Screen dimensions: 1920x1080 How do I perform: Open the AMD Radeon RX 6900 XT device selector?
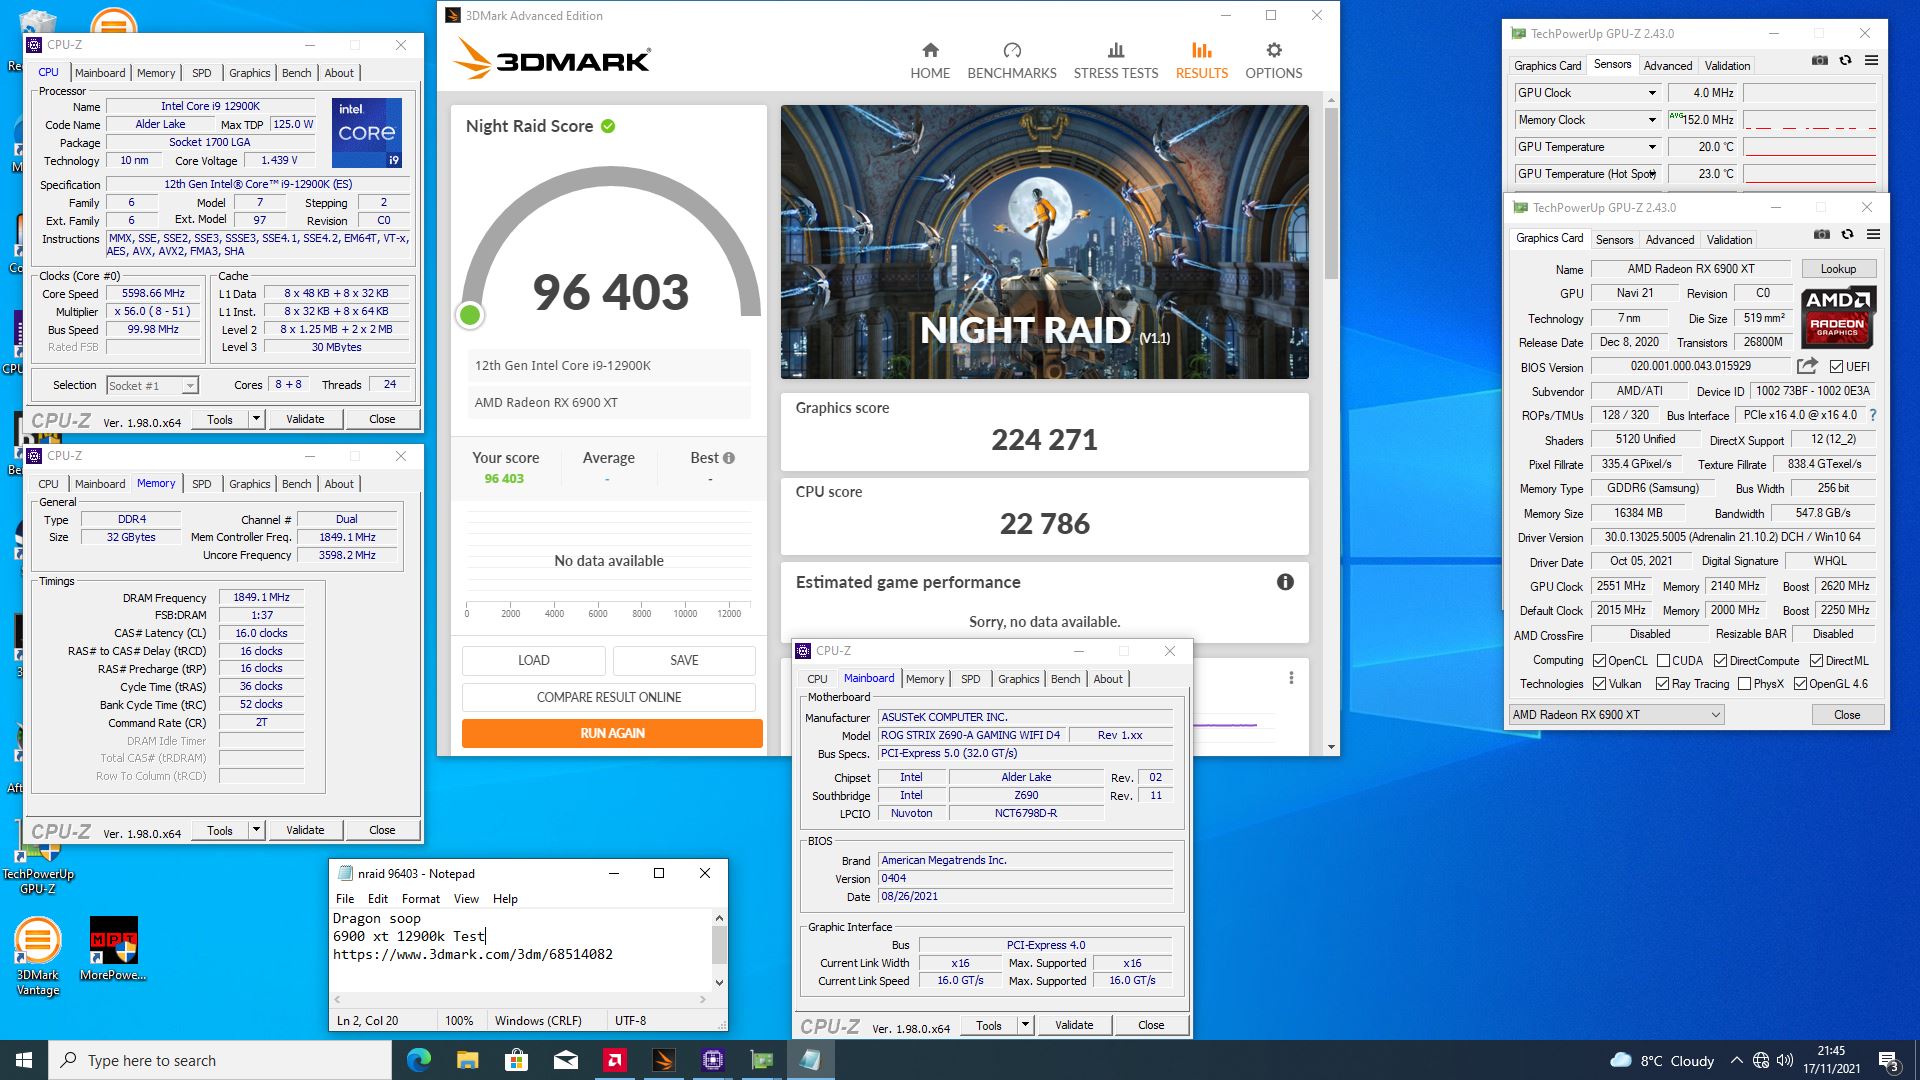tap(1616, 714)
